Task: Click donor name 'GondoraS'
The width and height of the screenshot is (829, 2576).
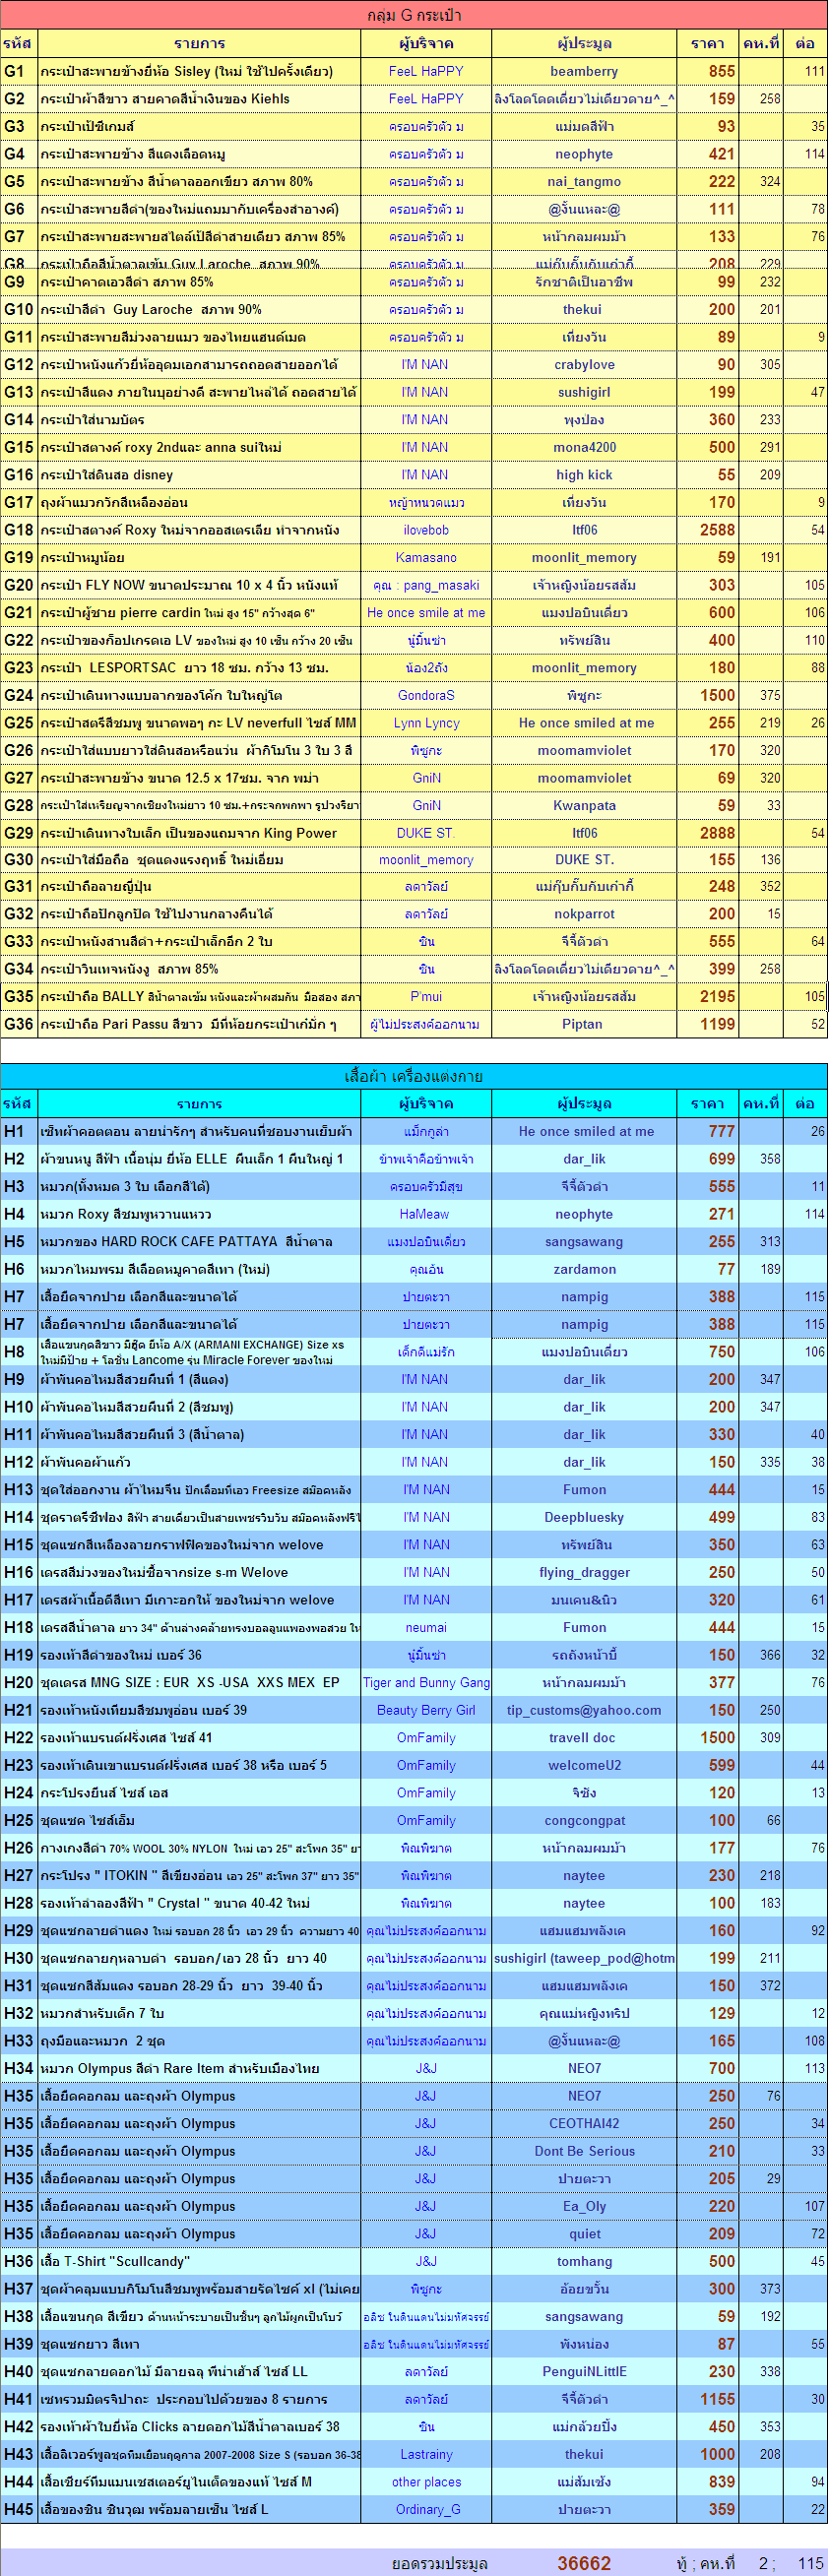Action: (x=426, y=695)
